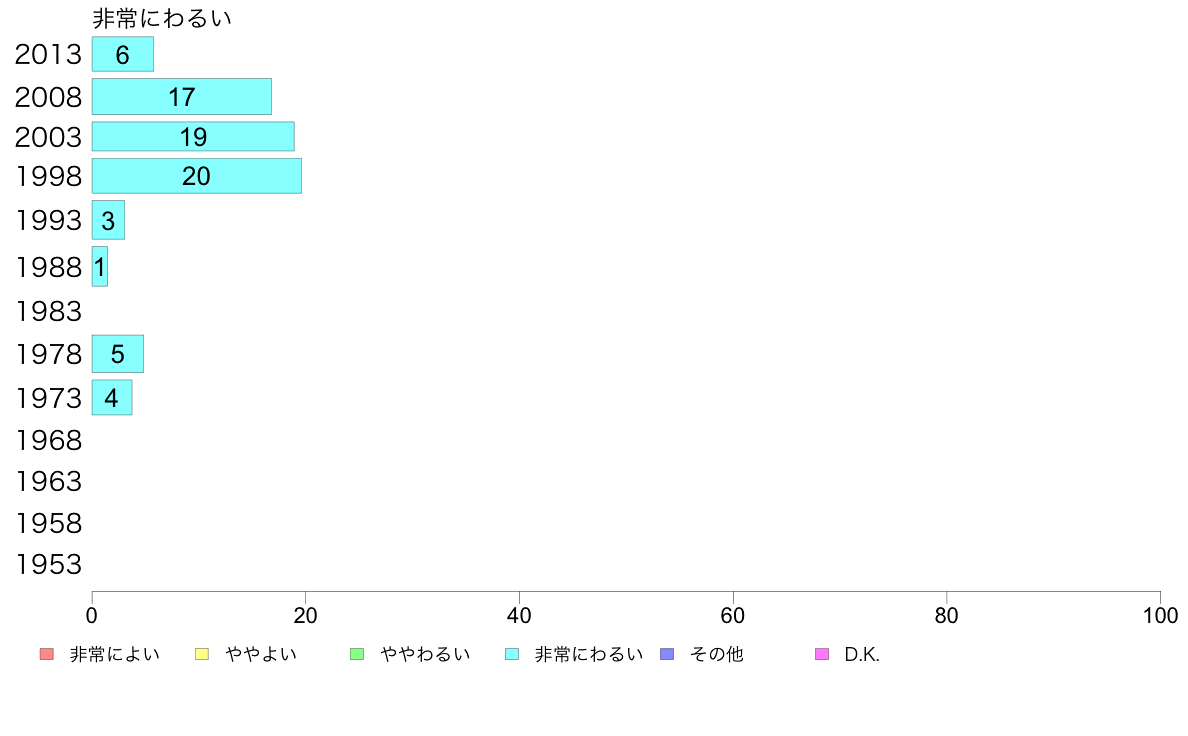1188x736 pixels.
Task: Click the magenta D.K. legend swatch
Action: click(x=822, y=654)
